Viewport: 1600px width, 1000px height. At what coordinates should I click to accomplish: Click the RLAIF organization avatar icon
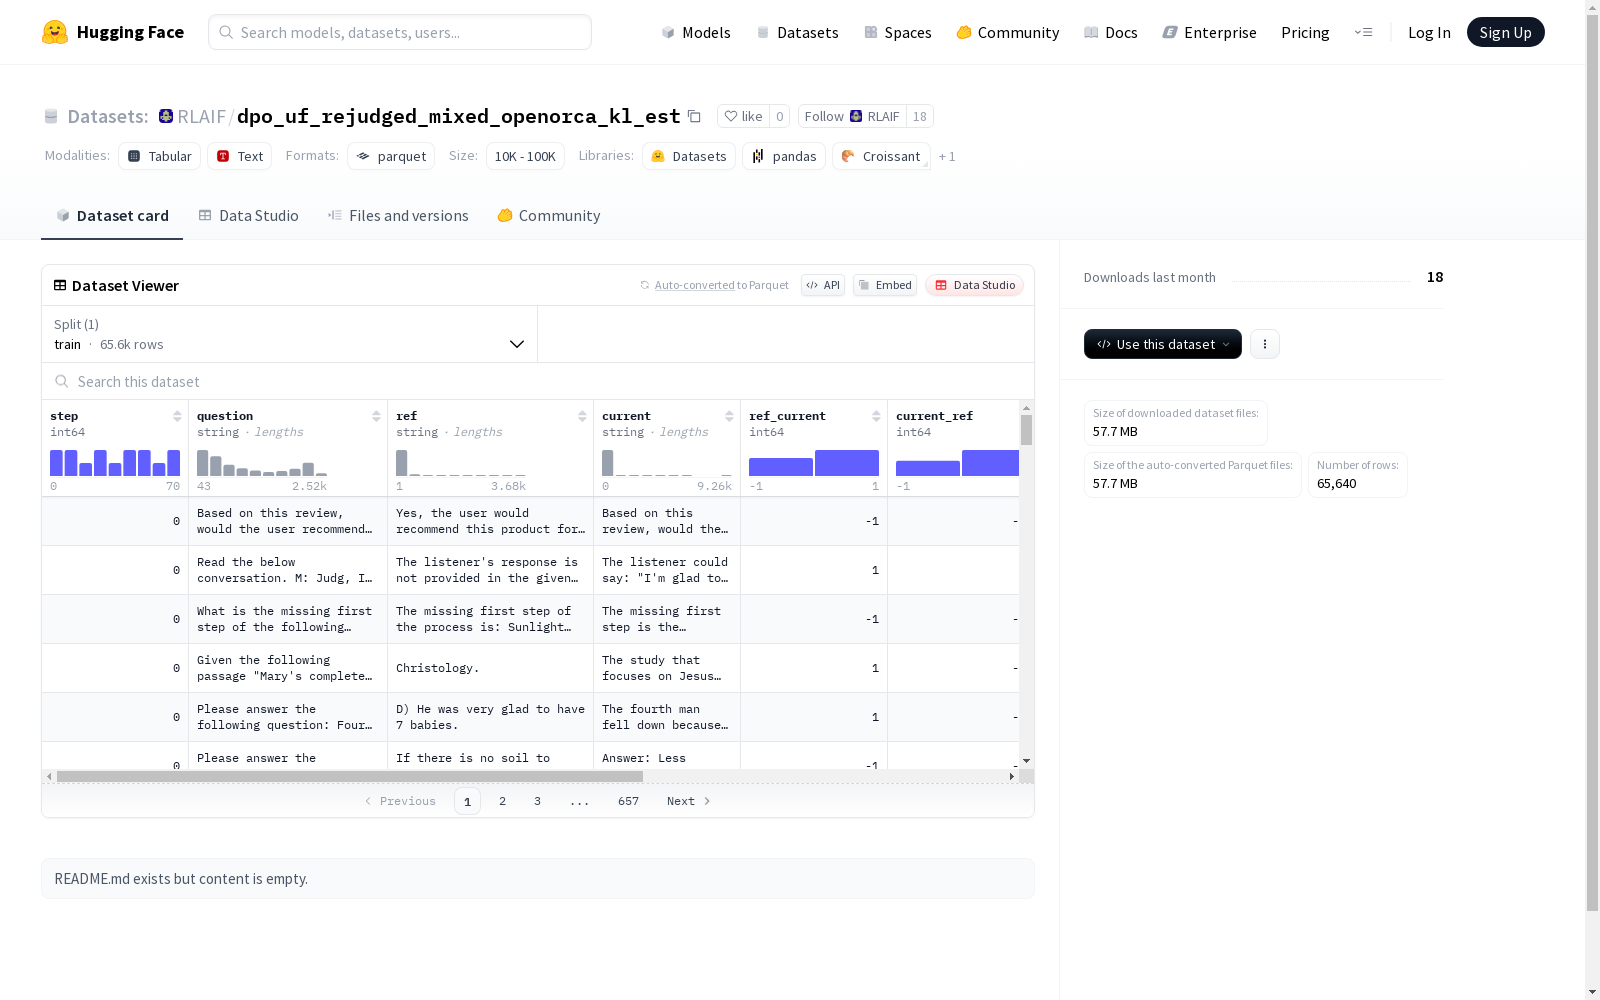click(x=166, y=116)
